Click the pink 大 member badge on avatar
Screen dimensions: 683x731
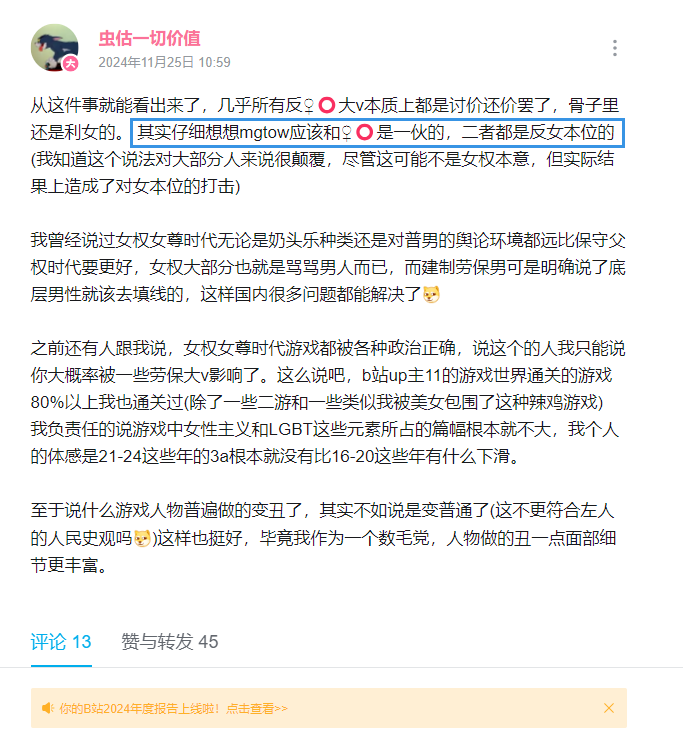pos(71,63)
